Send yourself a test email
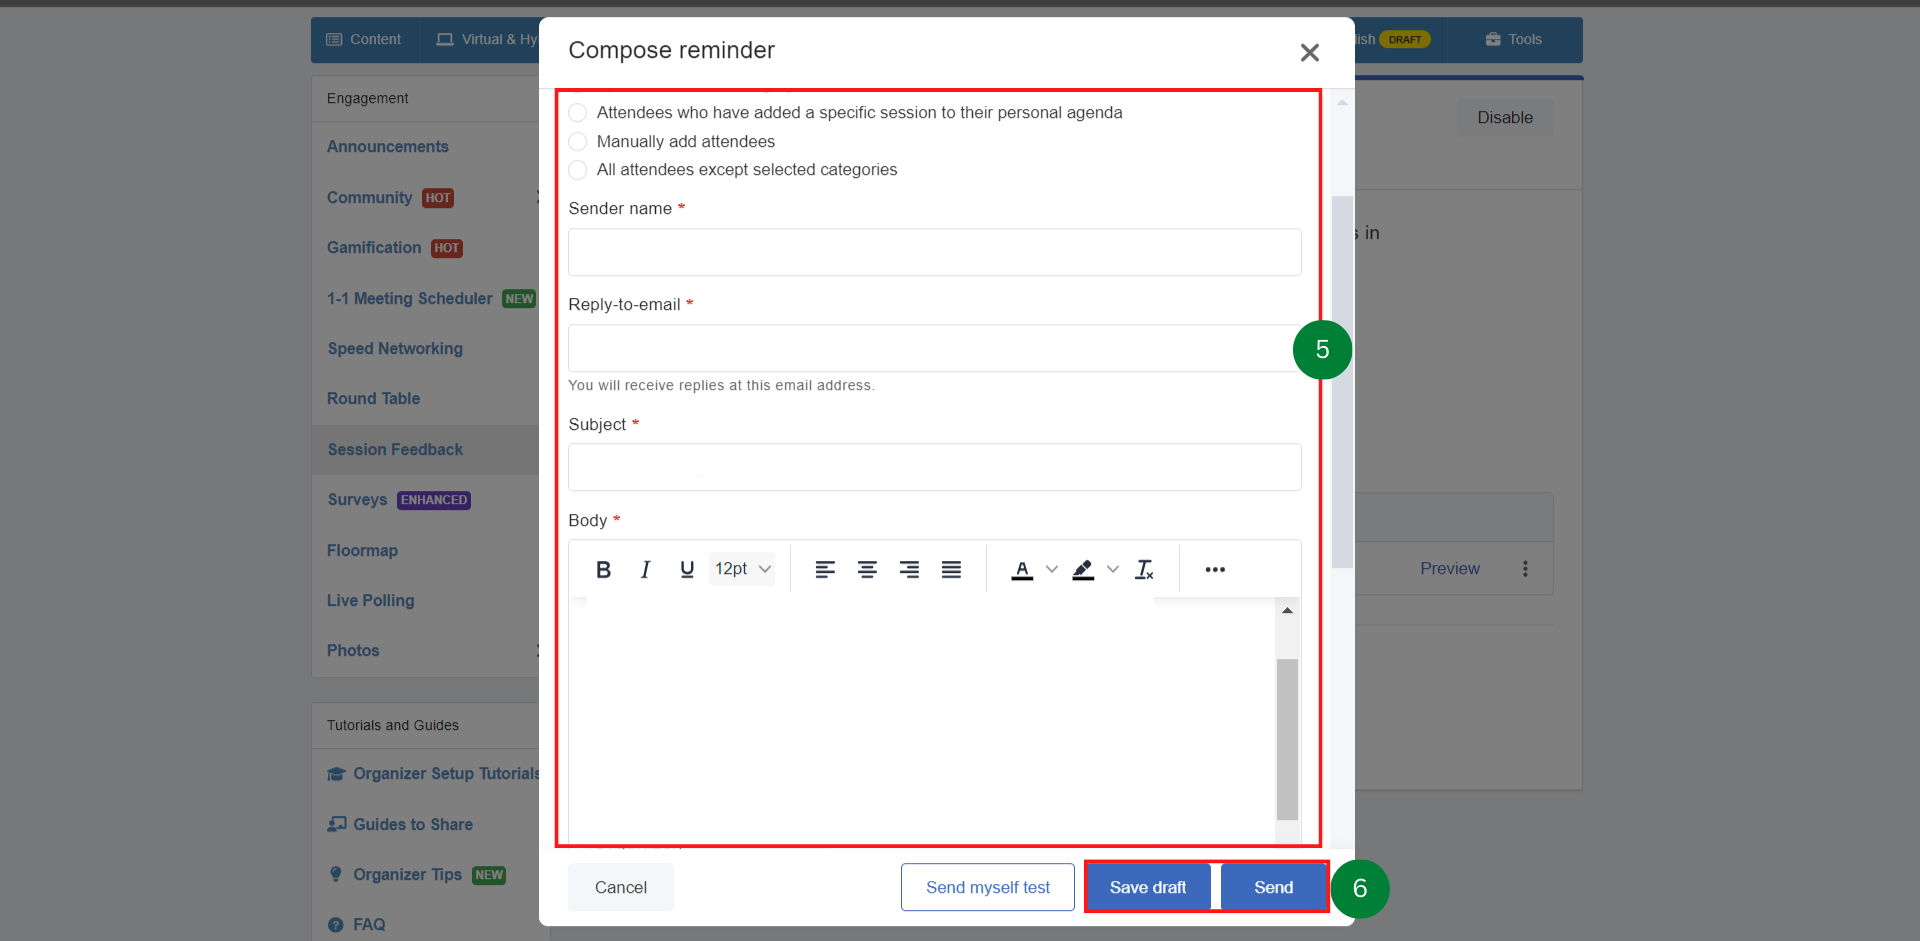 click(987, 887)
